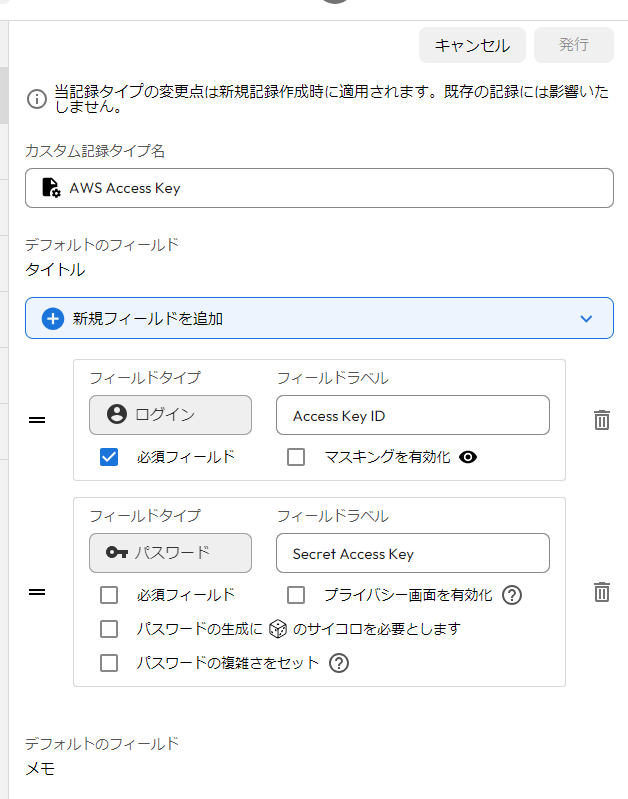Open help for privacy screen option
Viewport: 628px width, 799px height.
coord(512,595)
